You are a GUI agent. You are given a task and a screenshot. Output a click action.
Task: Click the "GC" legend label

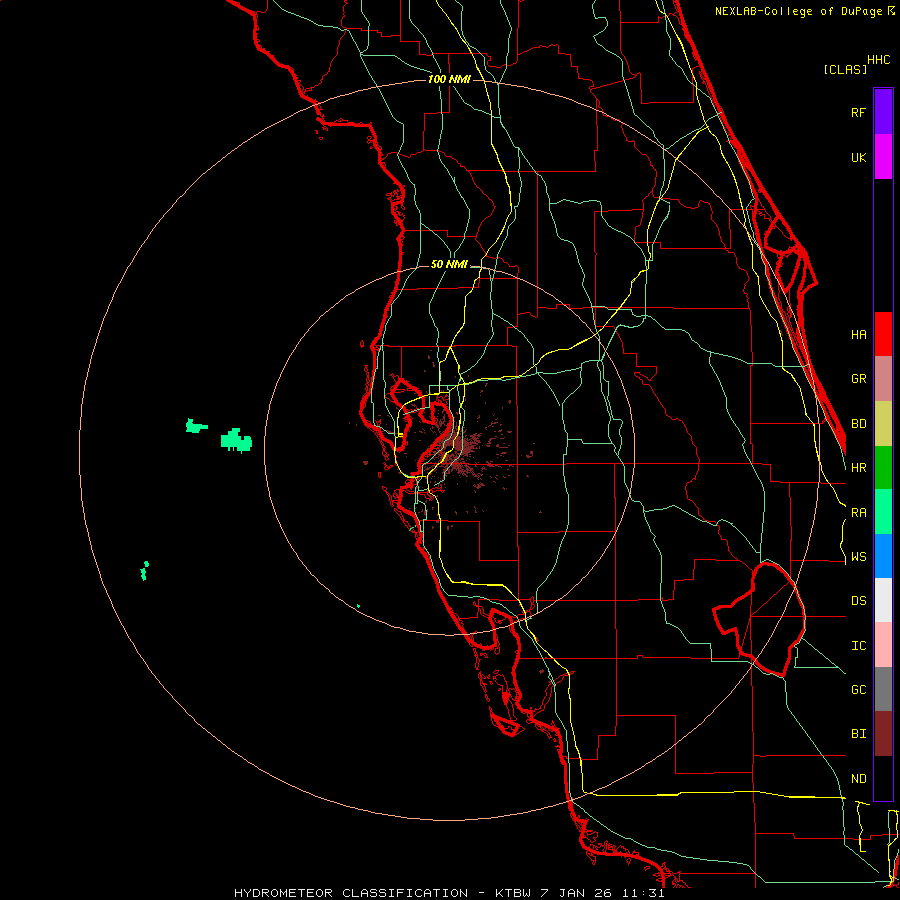(x=858, y=690)
